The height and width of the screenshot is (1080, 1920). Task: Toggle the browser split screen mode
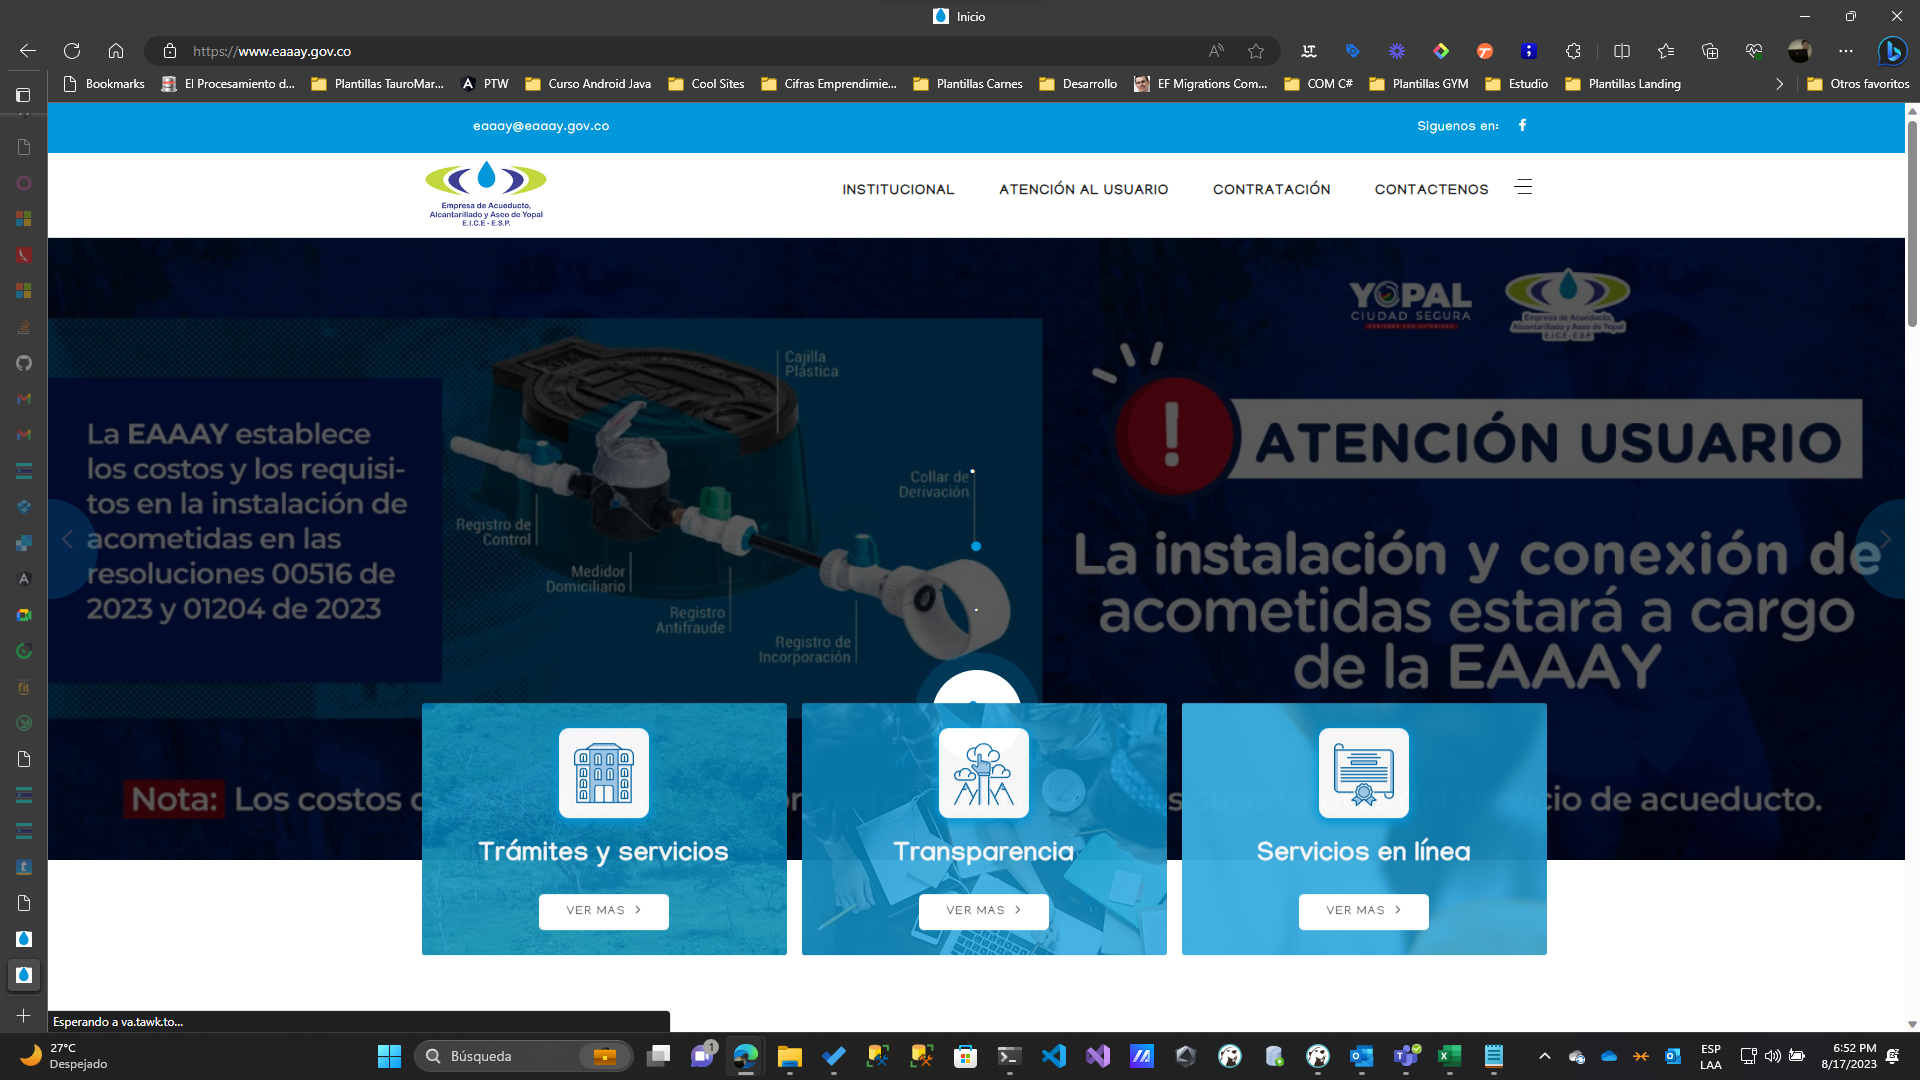(1621, 51)
